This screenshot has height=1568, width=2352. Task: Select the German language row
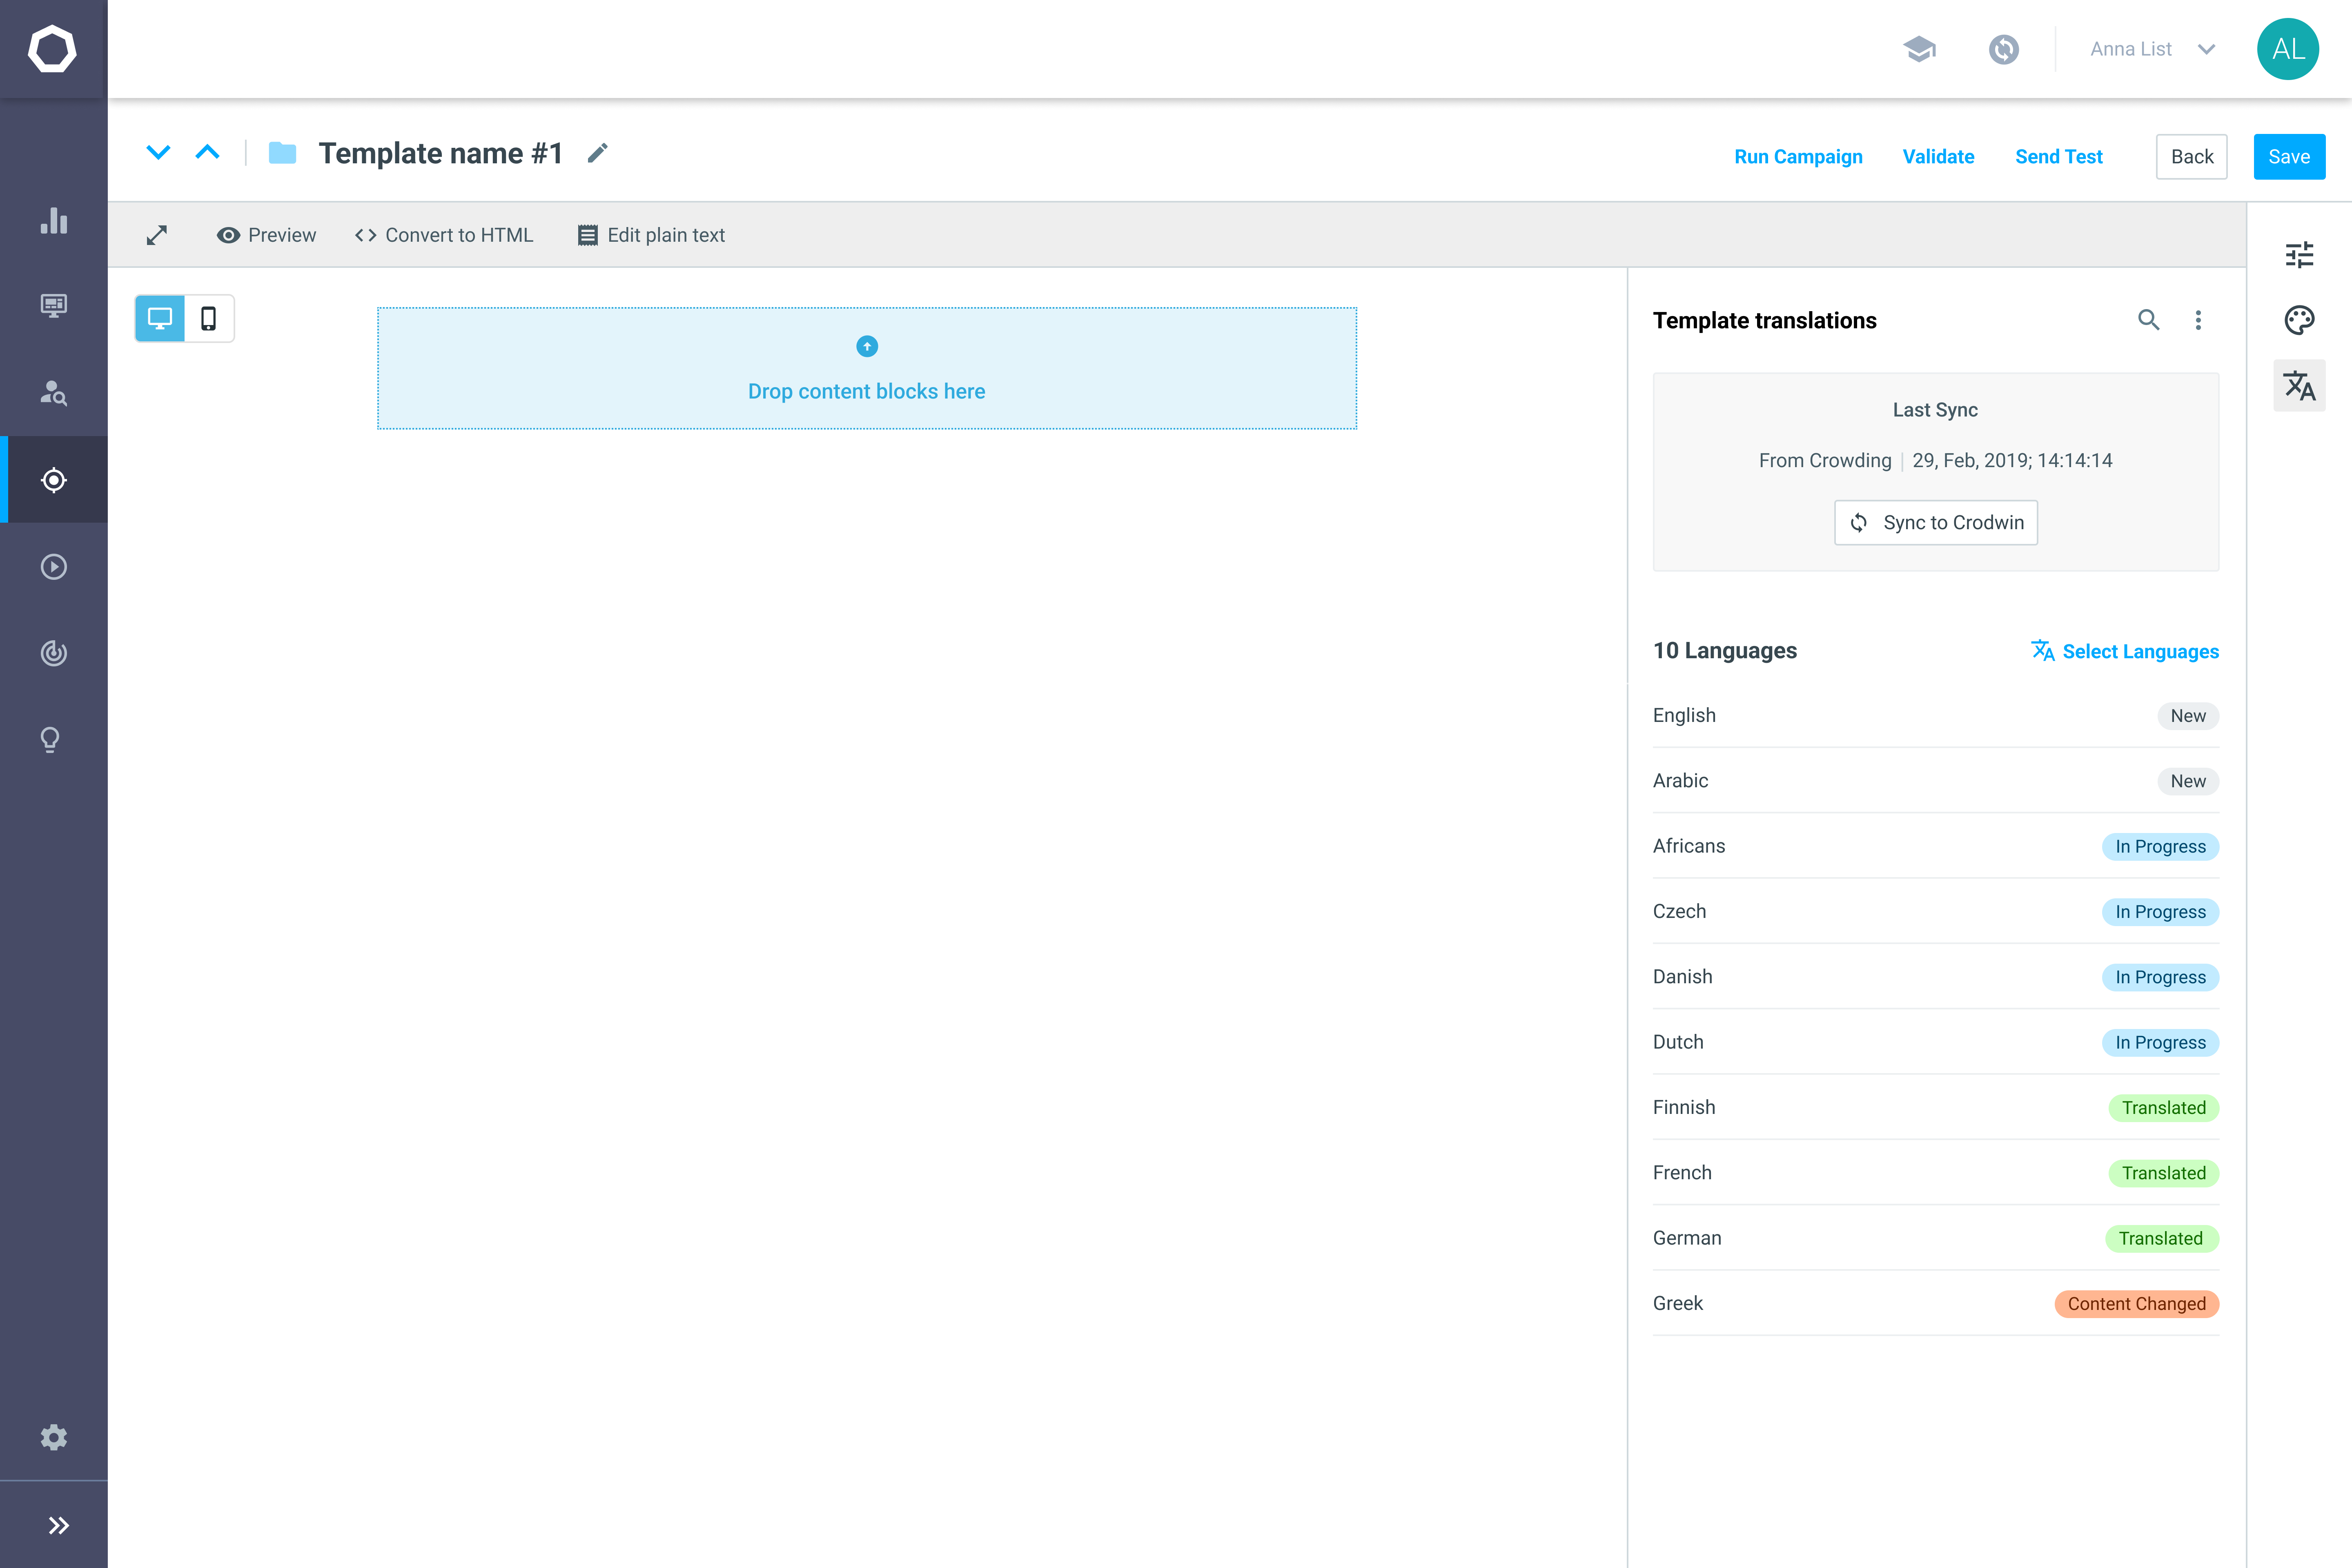1936,1239
